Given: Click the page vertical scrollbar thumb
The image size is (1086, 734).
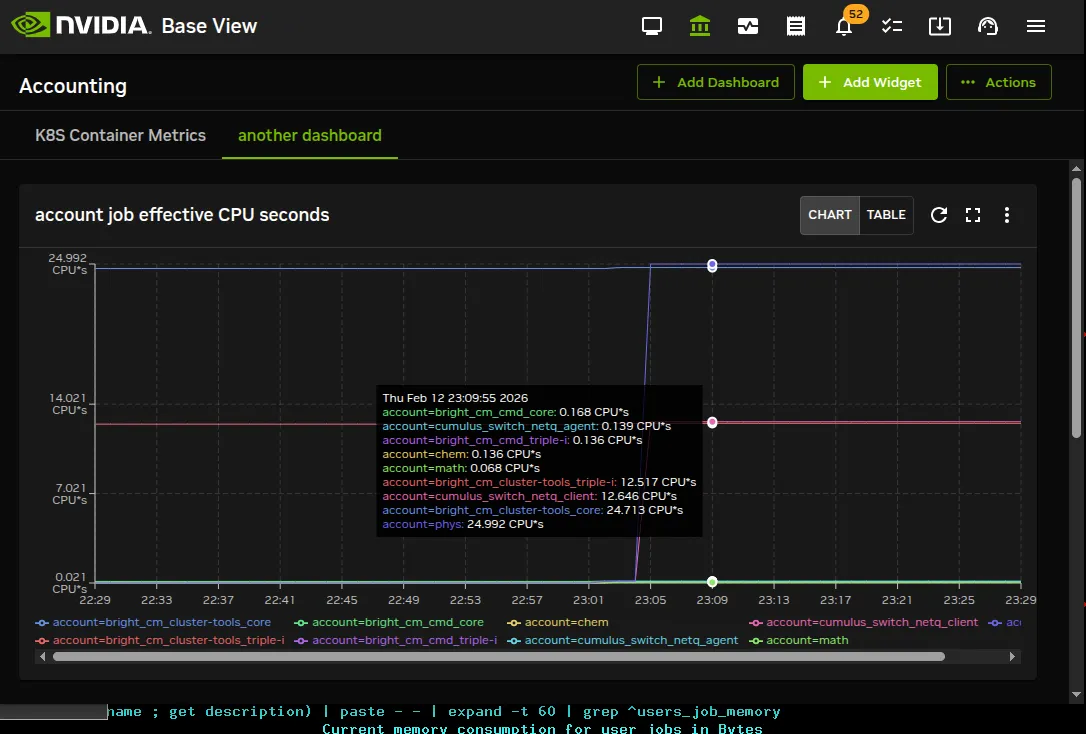Looking at the screenshot, I should (x=1076, y=308).
